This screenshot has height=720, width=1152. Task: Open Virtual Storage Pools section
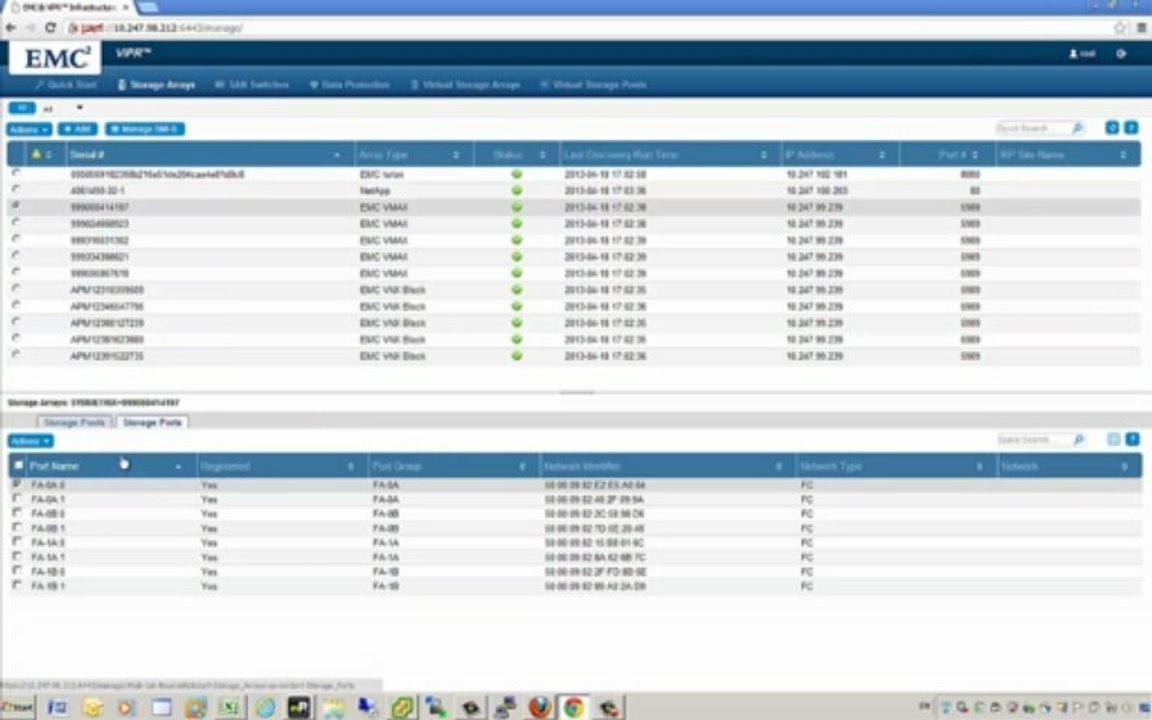[x=593, y=85]
